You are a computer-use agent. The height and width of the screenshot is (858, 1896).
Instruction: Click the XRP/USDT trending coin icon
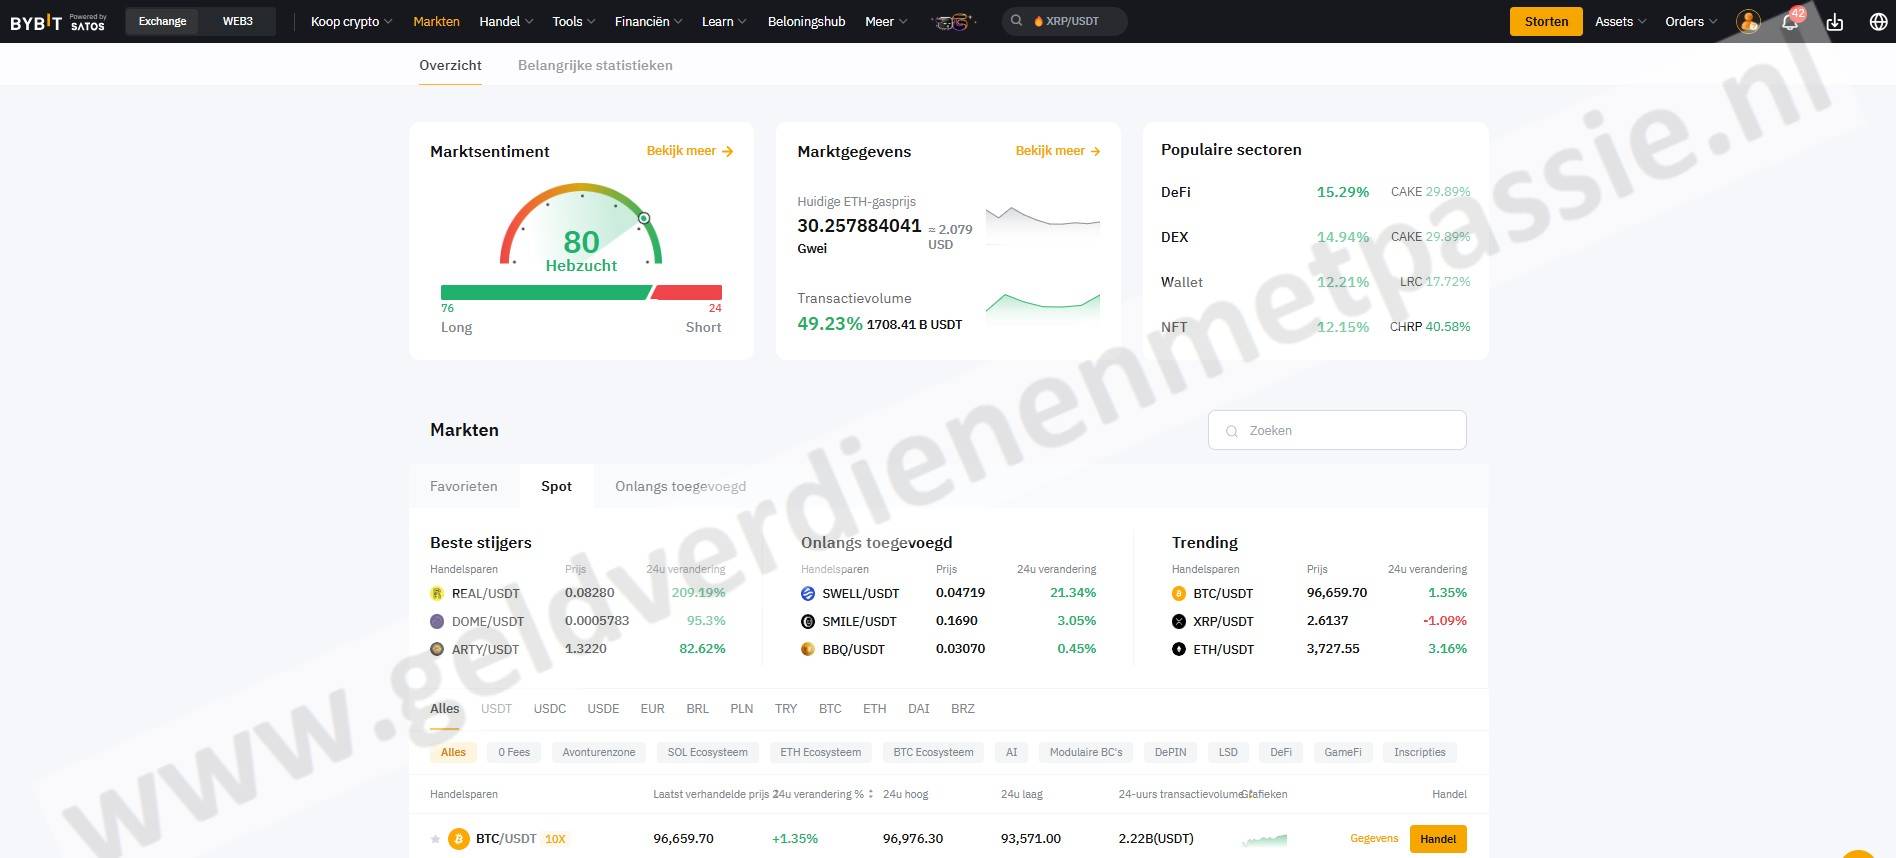[1179, 621]
